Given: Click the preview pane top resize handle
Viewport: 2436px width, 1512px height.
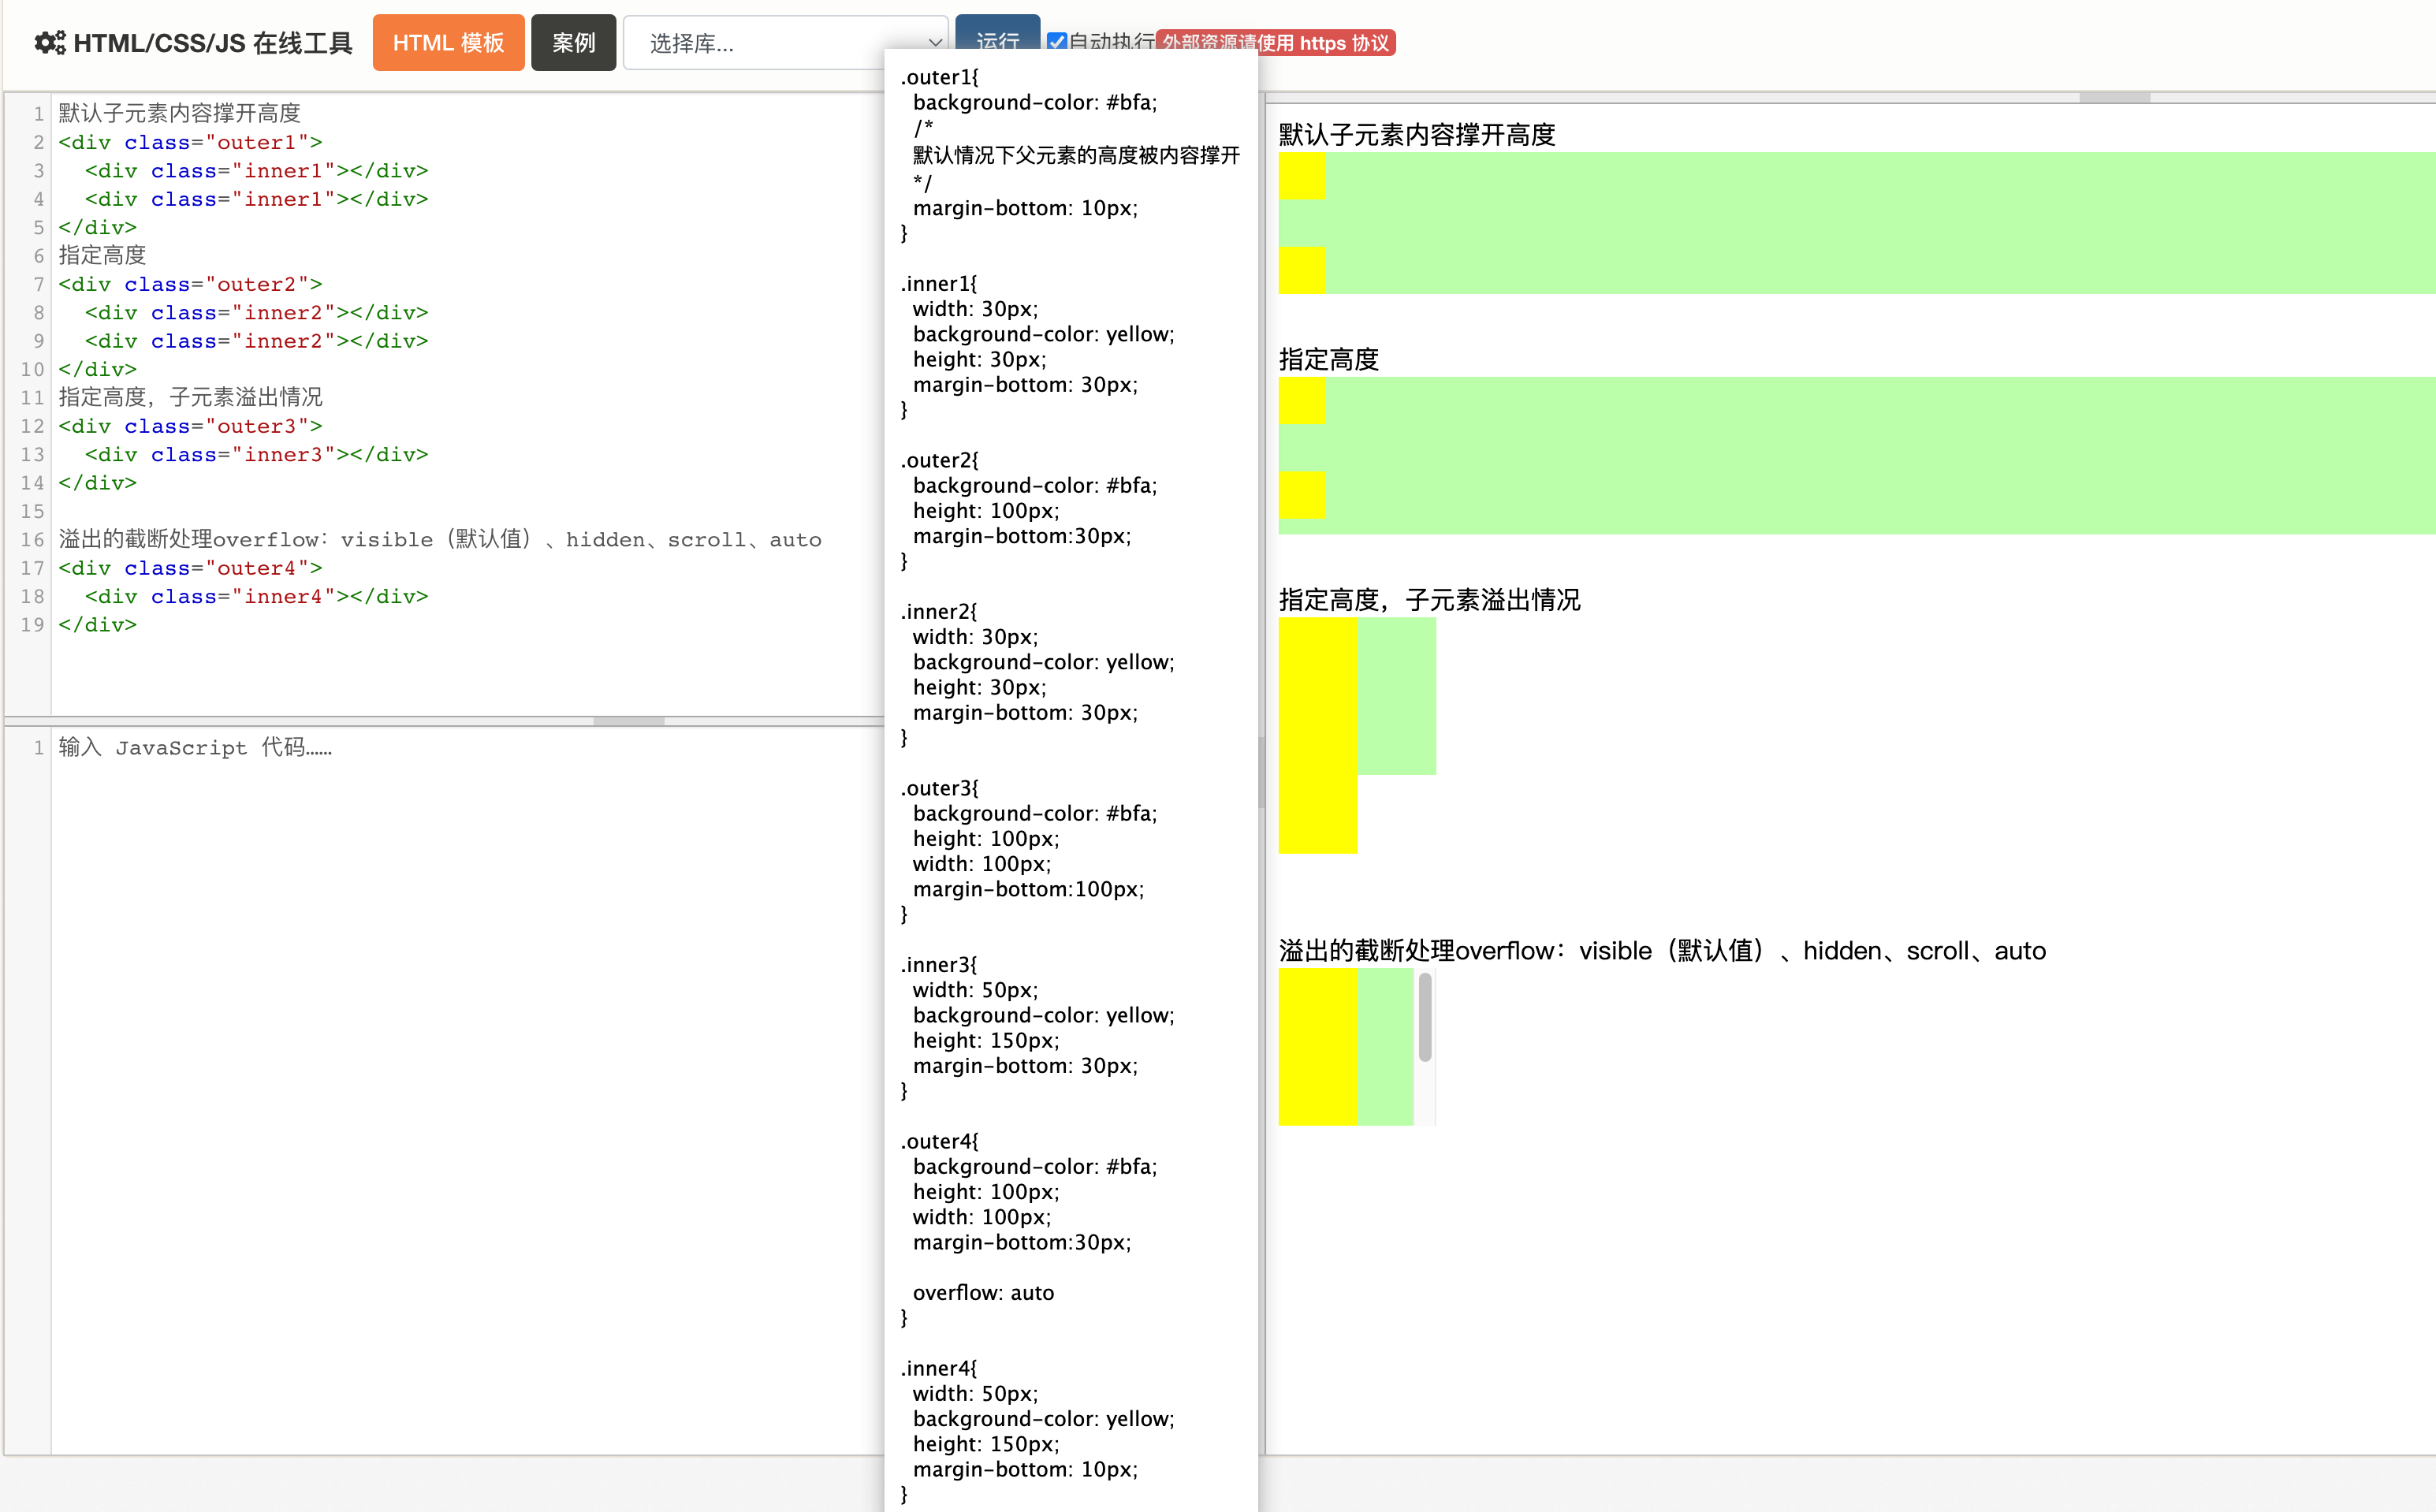Looking at the screenshot, I should pos(2114,98).
